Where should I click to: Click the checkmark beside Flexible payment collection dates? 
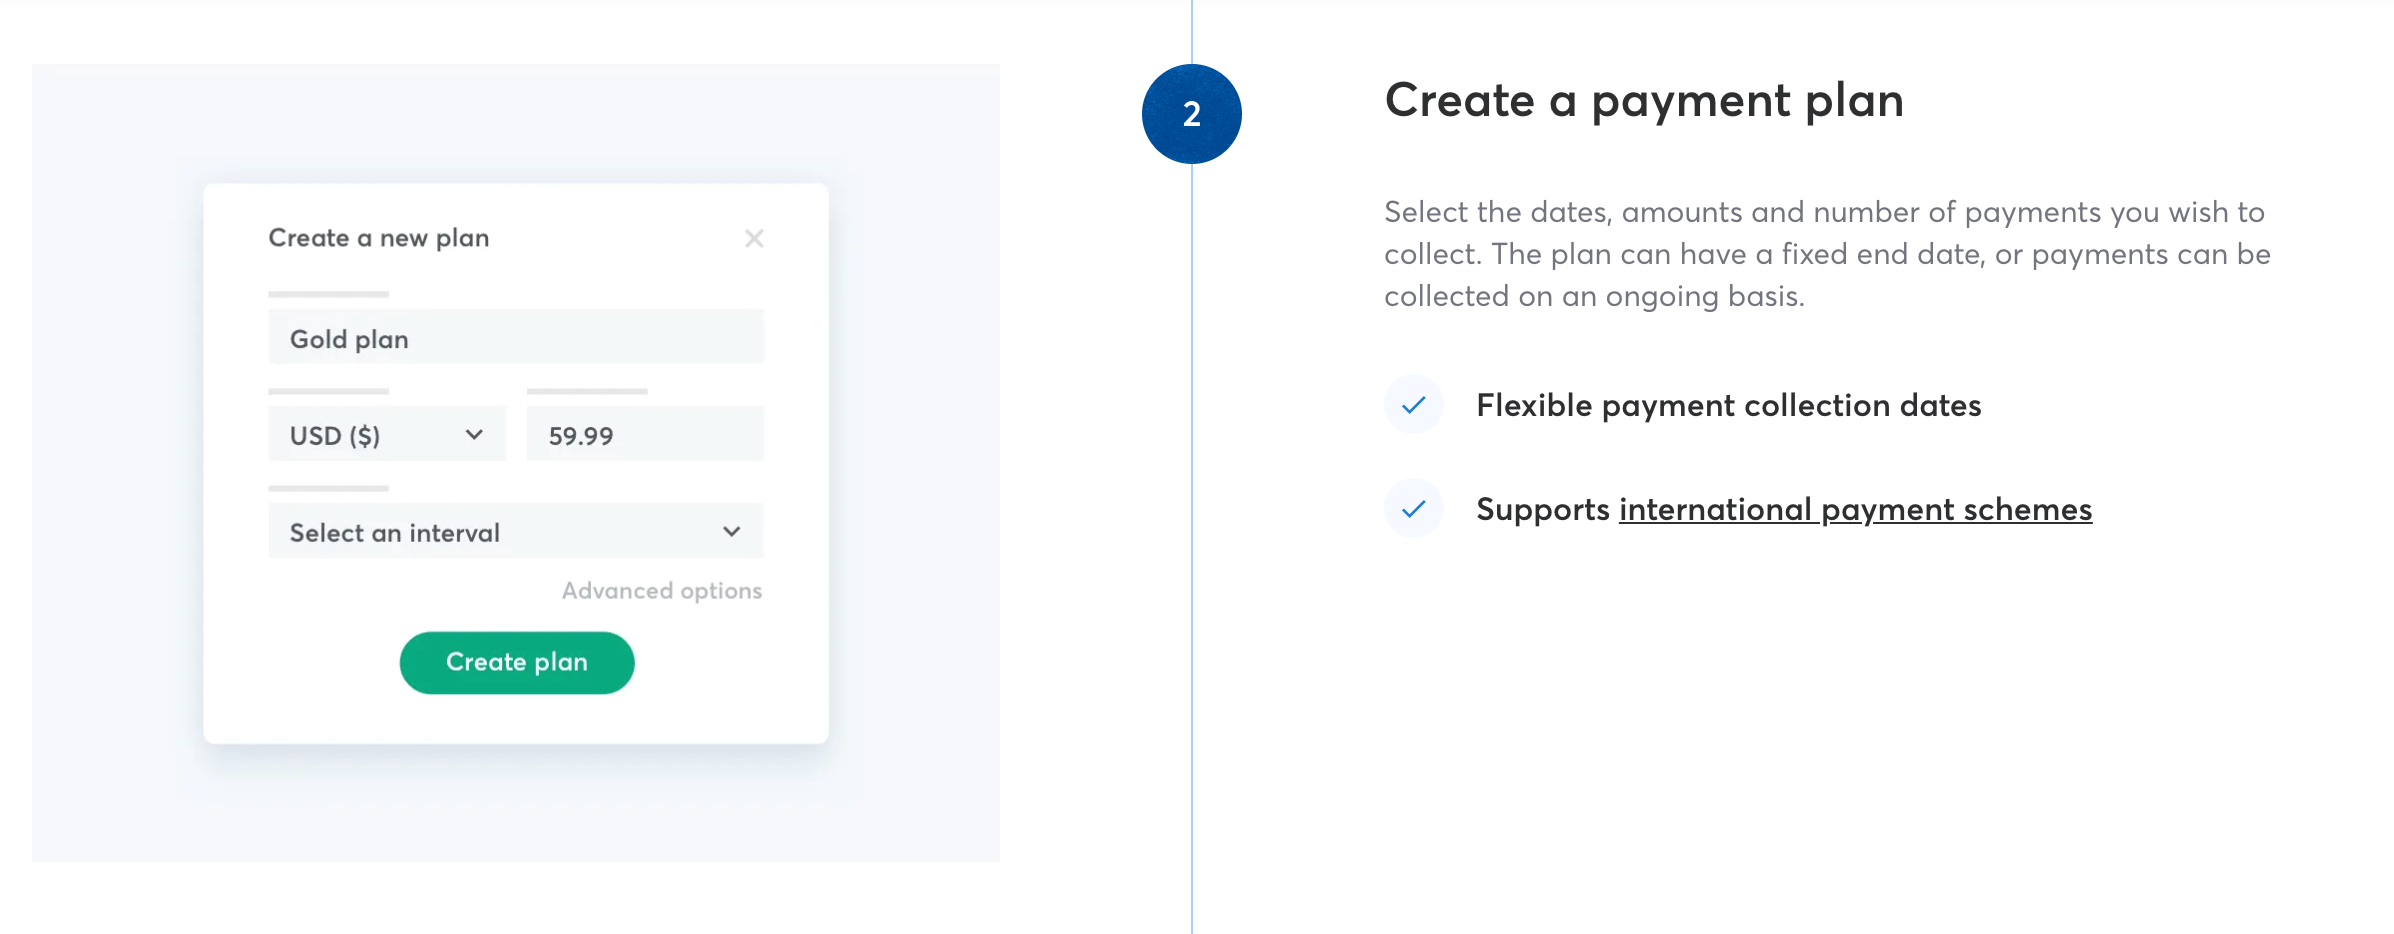pyautogui.click(x=1413, y=405)
